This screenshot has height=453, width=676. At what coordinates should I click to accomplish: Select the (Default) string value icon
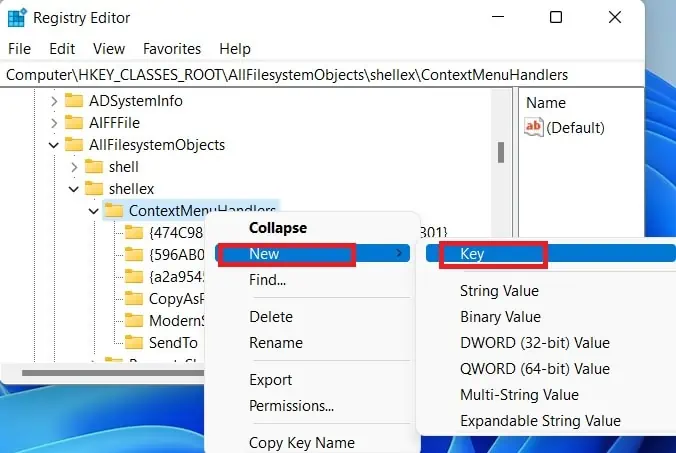pos(534,127)
